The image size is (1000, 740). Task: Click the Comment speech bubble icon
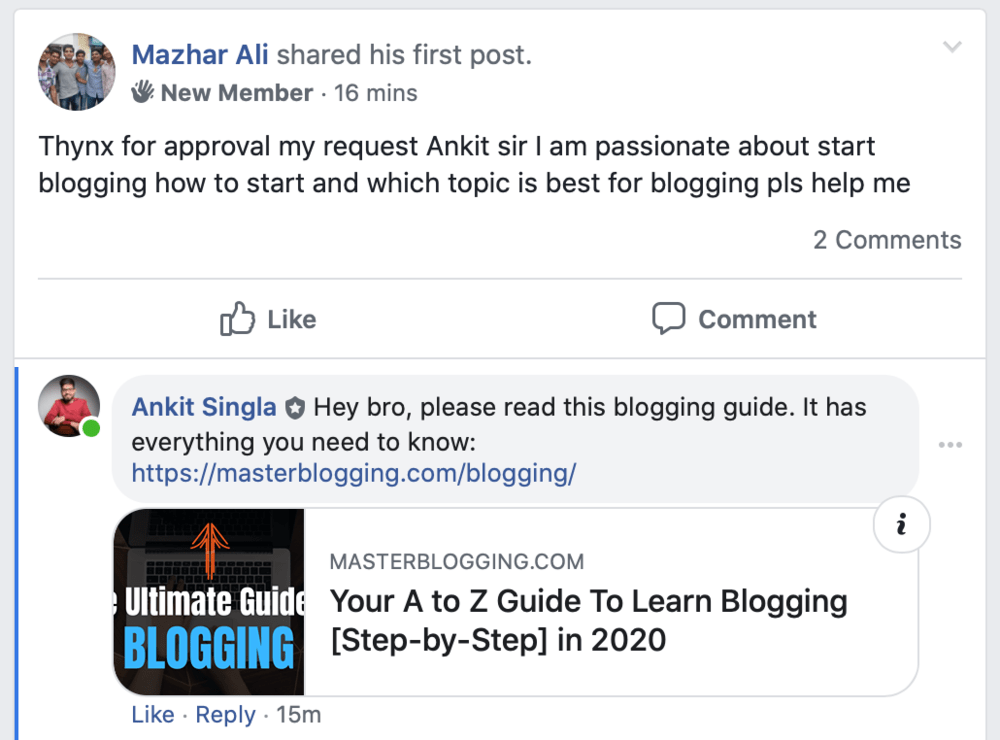pyautogui.click(x=667, y=318)
